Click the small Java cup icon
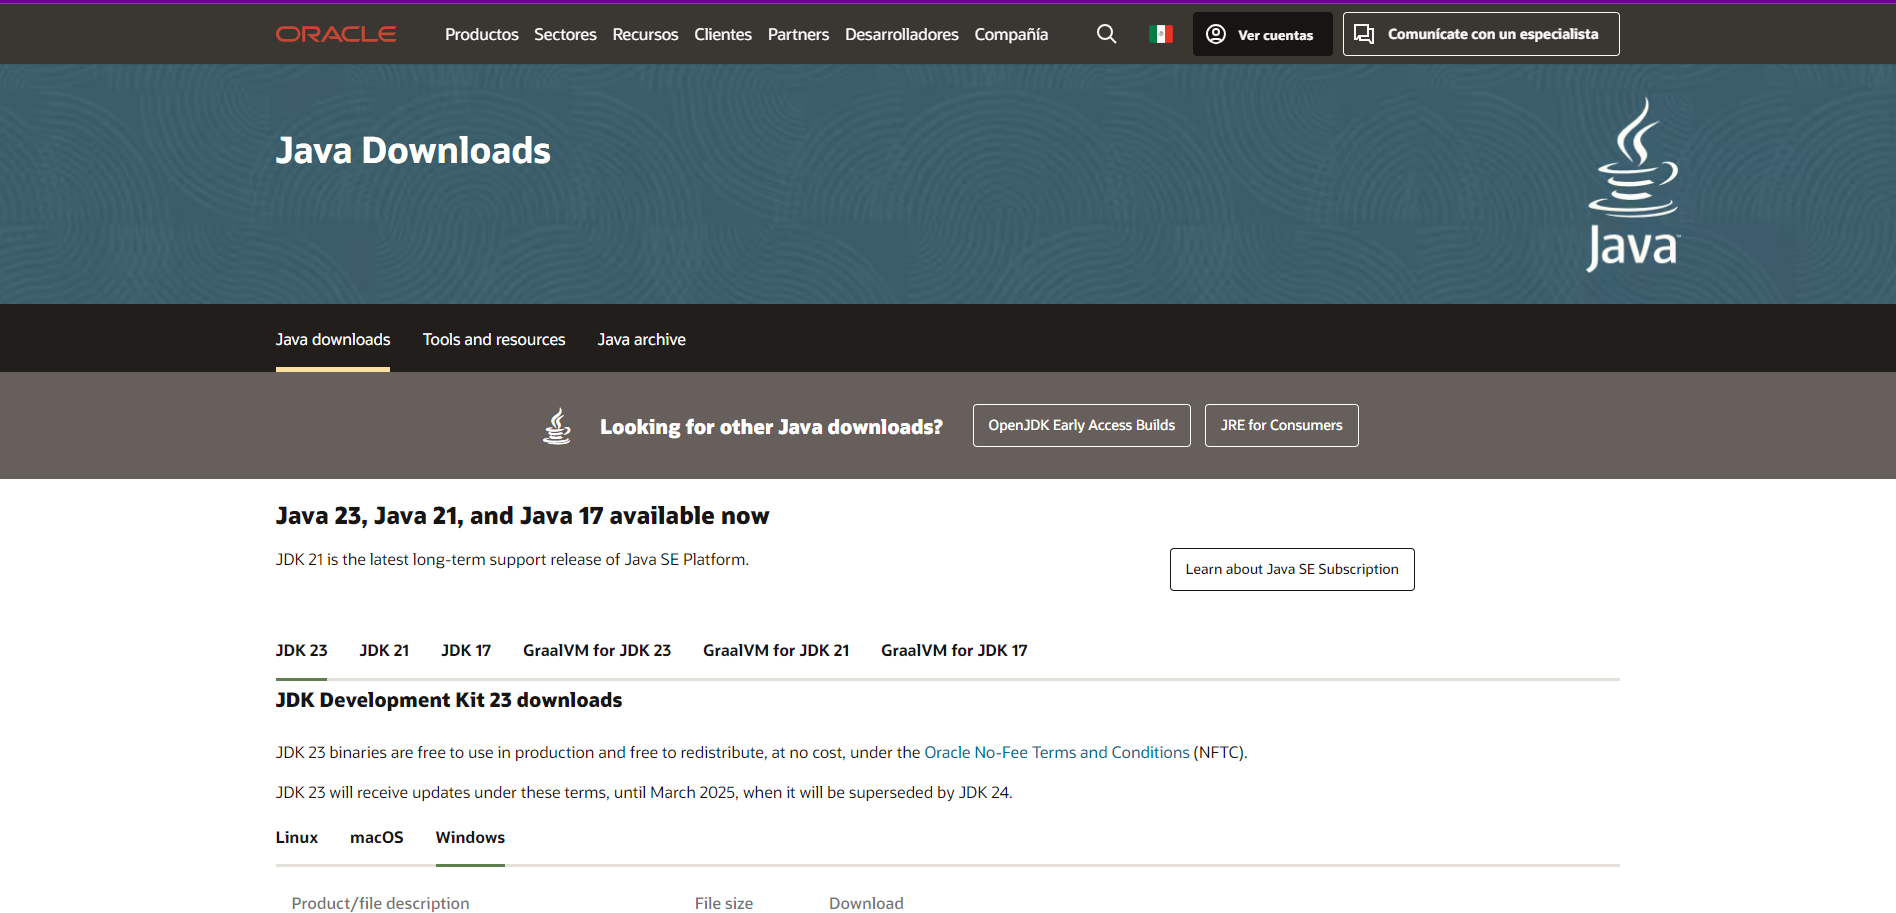Screen dimensions: 1896x913 tap(557, 426)
